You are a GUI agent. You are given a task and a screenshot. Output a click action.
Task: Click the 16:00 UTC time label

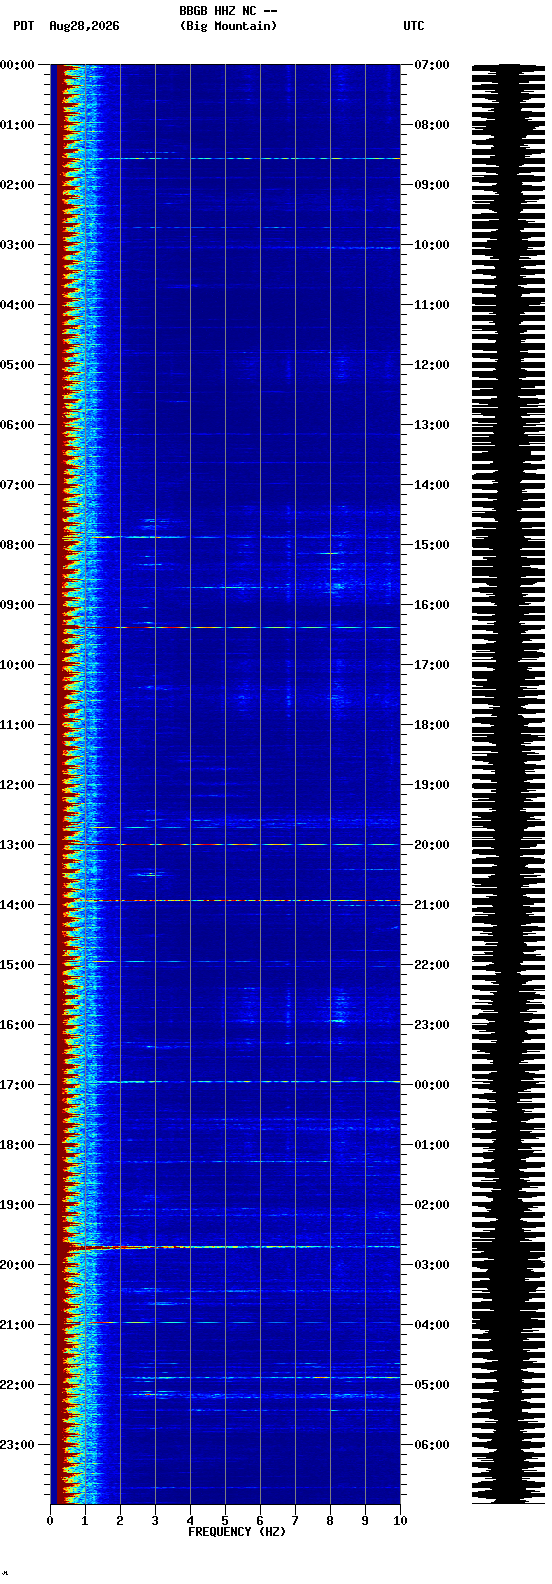(431, 605)
